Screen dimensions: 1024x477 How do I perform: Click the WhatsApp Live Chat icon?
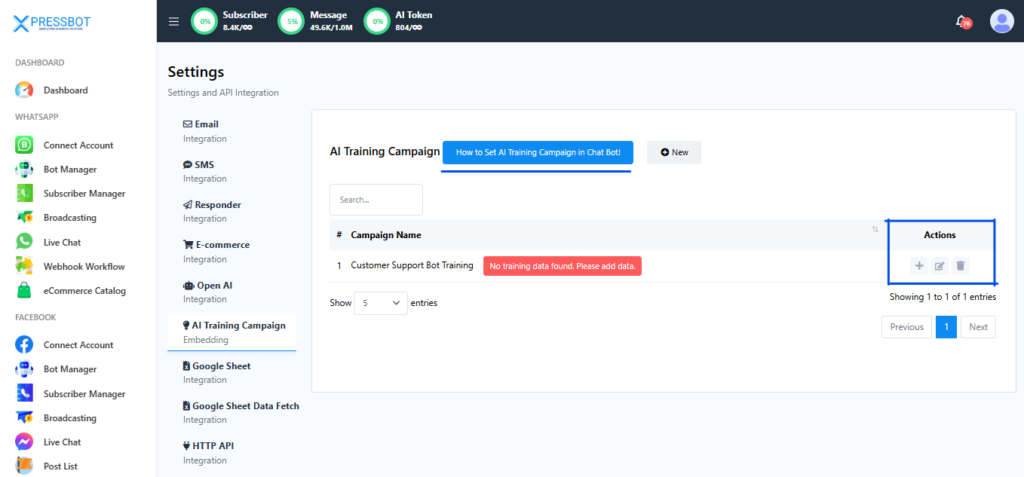[24, 242]
